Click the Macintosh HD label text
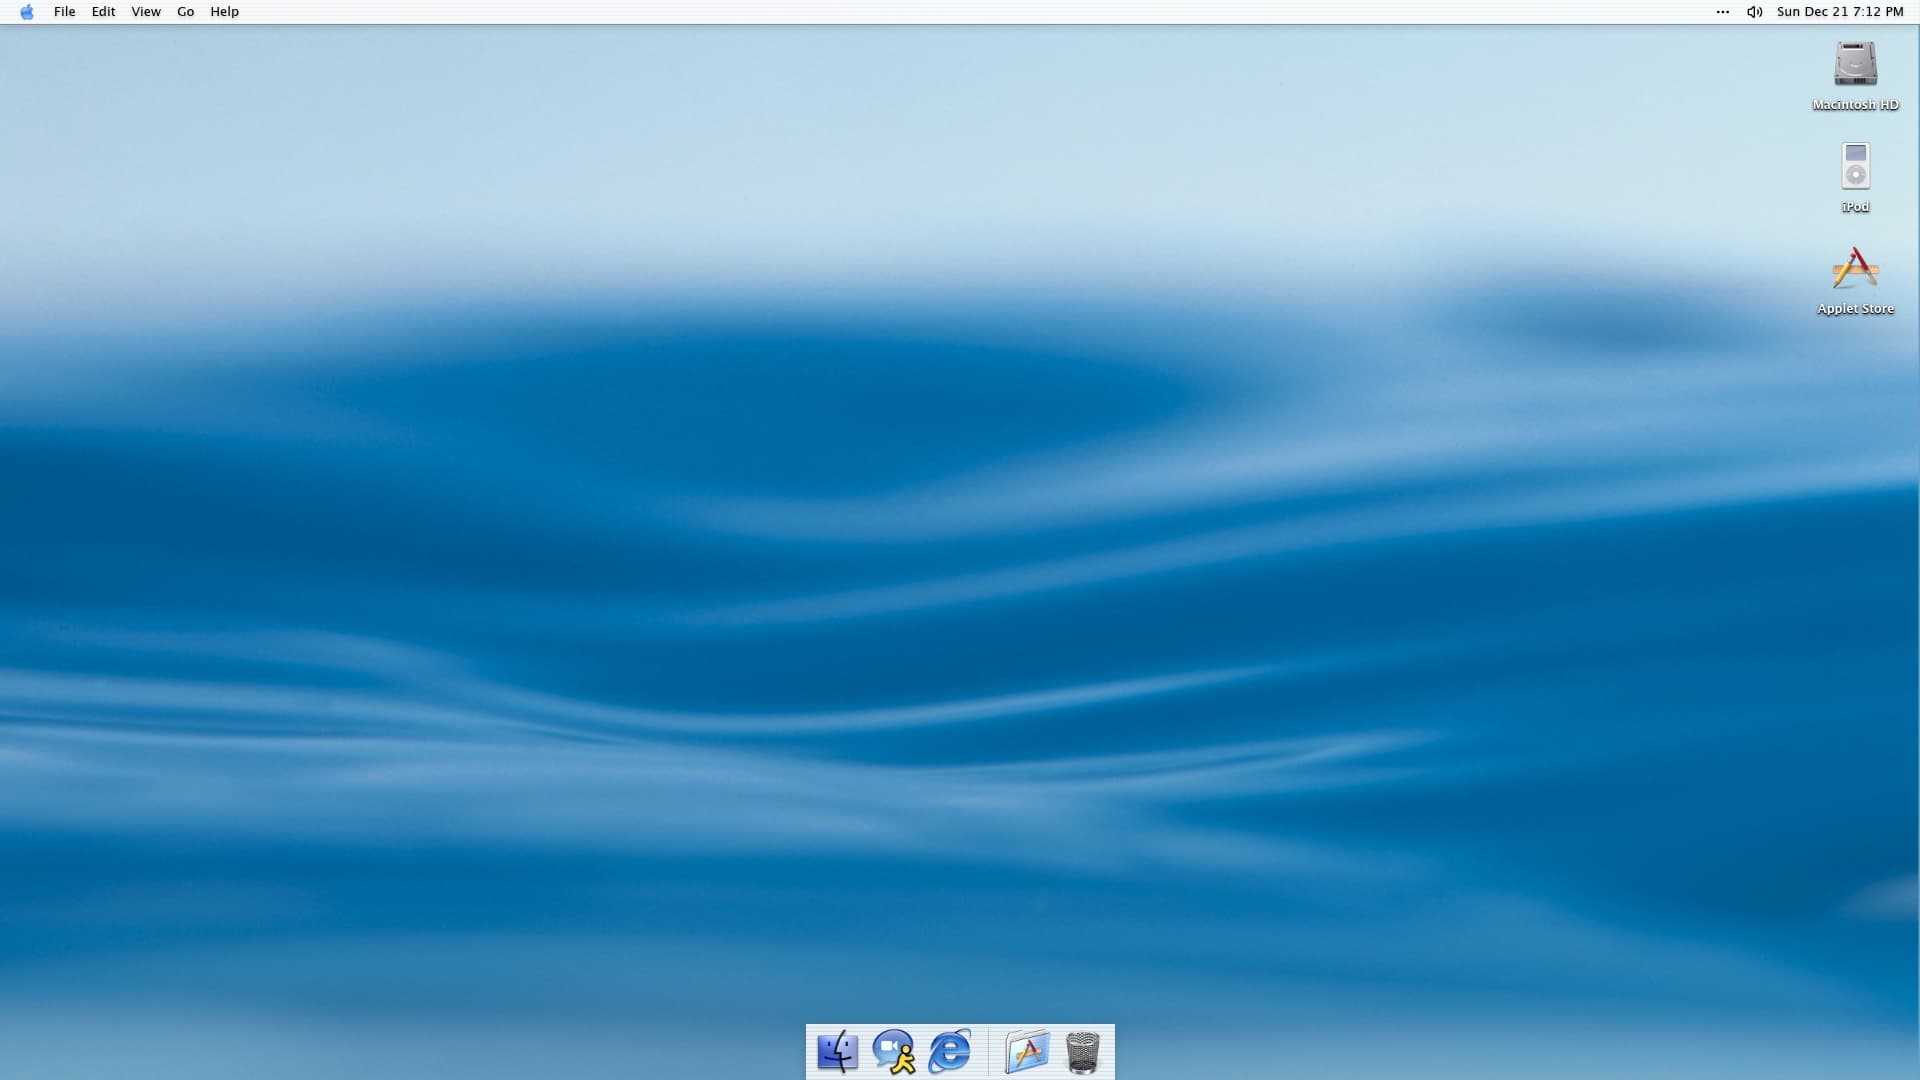 [1855, 105]
